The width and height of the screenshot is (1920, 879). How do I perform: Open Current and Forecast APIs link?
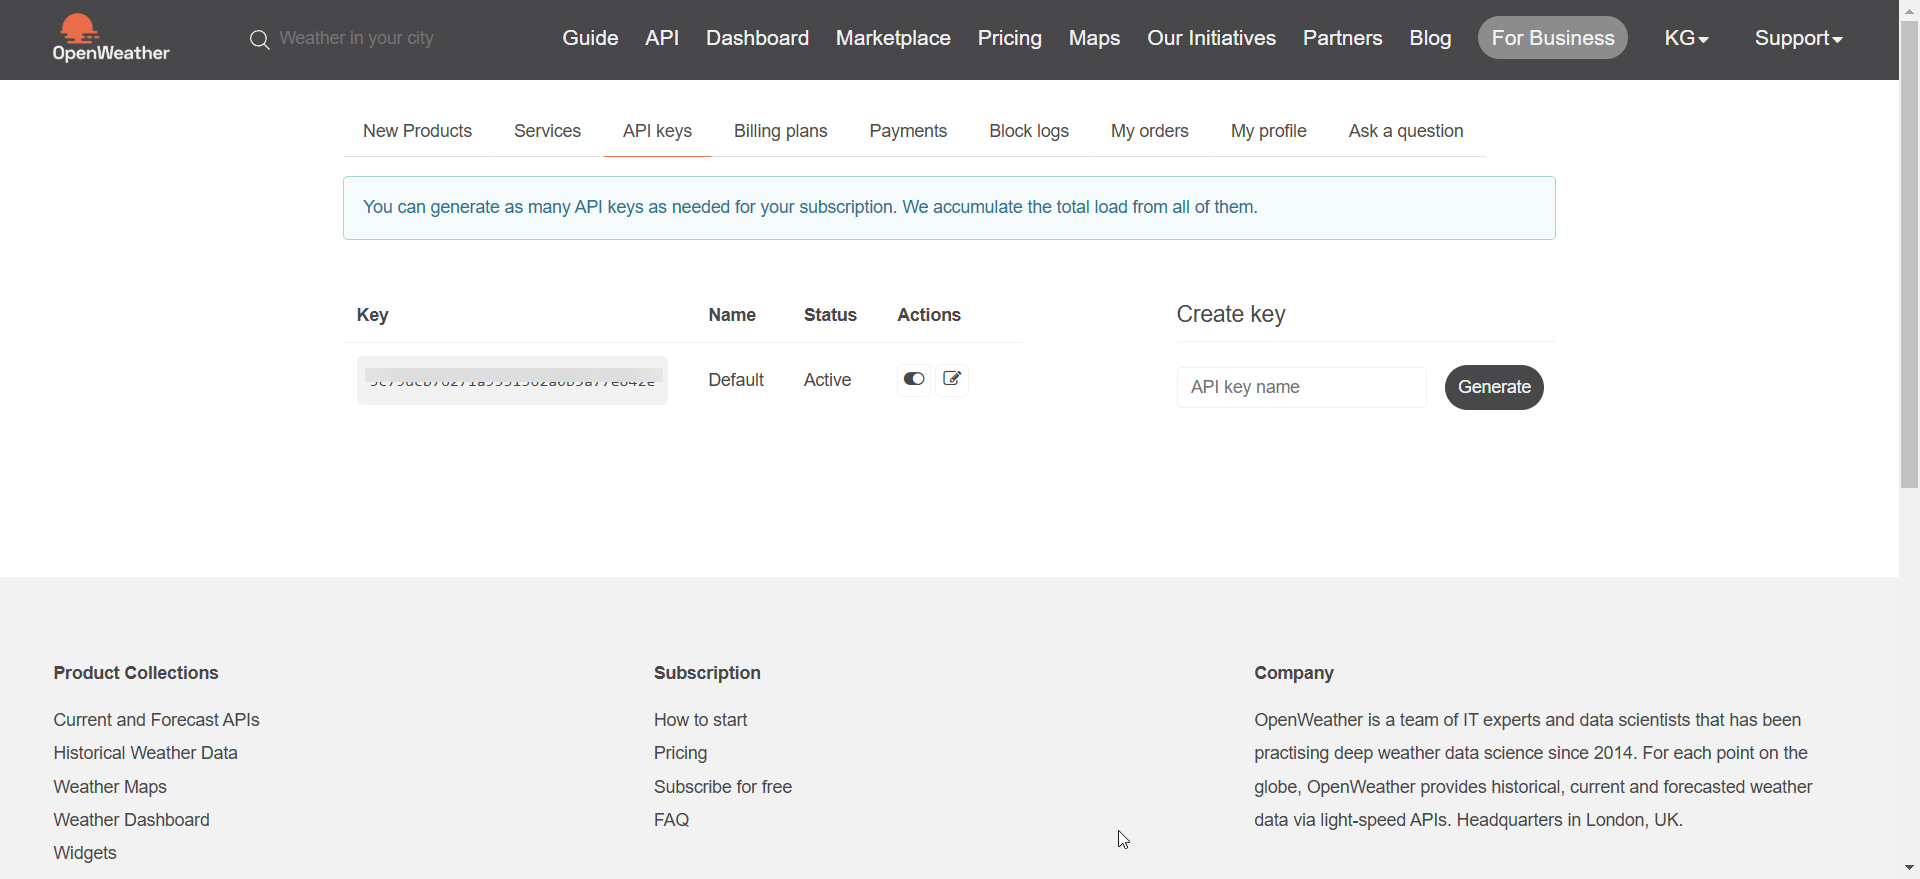pyautogui.click(x=156, y=720)
